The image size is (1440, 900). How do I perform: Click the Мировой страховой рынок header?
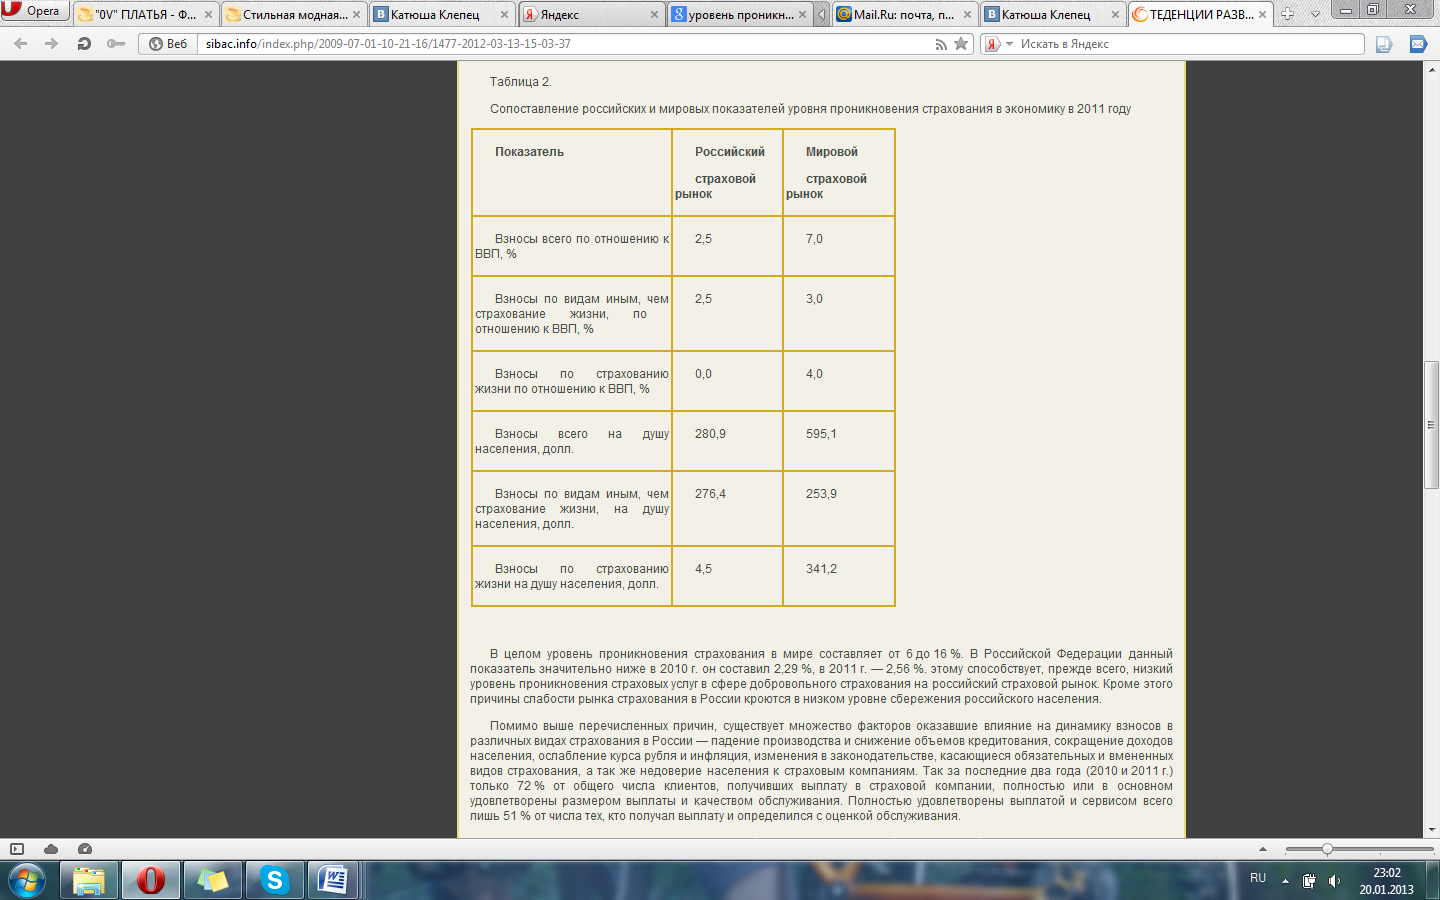pyautogui.click(x=838, y=172)
